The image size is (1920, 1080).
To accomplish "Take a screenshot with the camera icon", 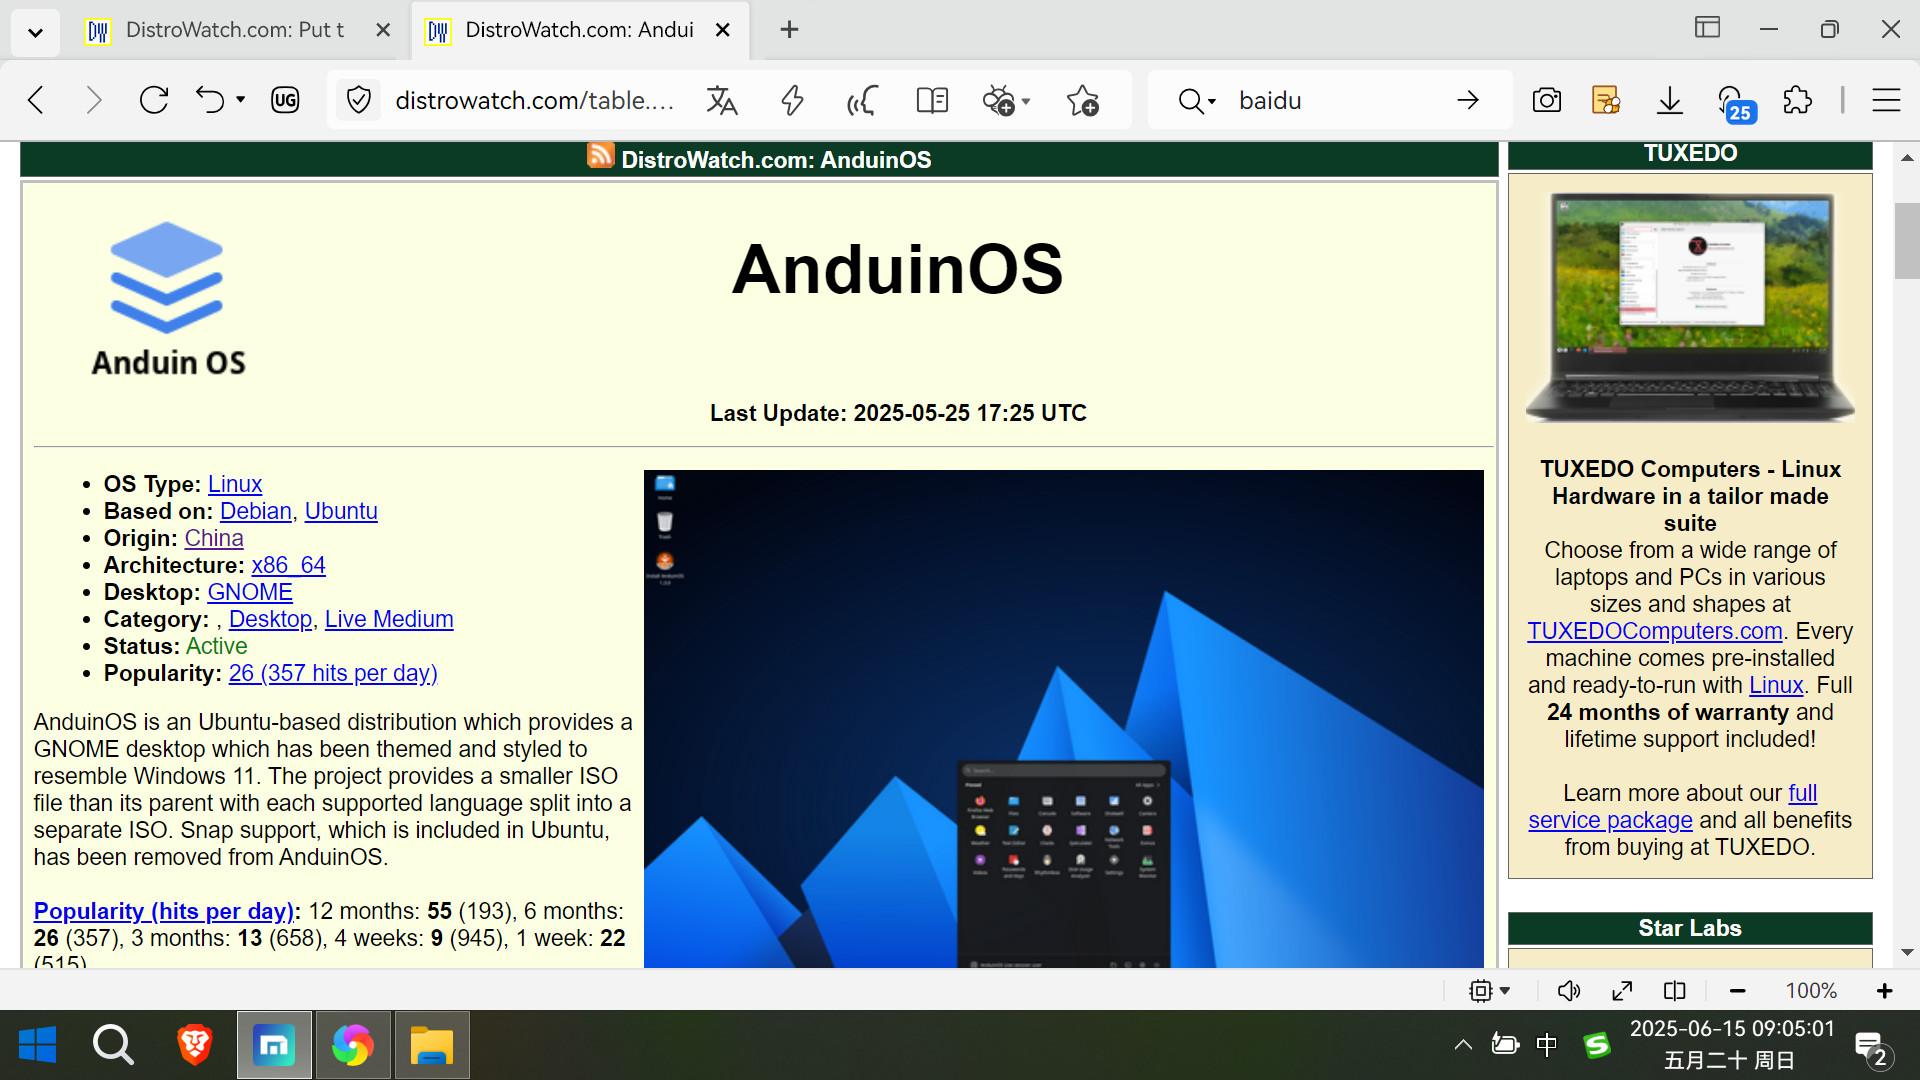I will pos(1547,100).
